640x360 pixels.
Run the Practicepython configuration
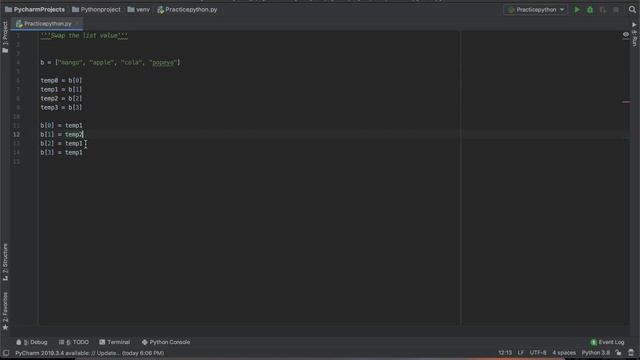tap(577, 10)
